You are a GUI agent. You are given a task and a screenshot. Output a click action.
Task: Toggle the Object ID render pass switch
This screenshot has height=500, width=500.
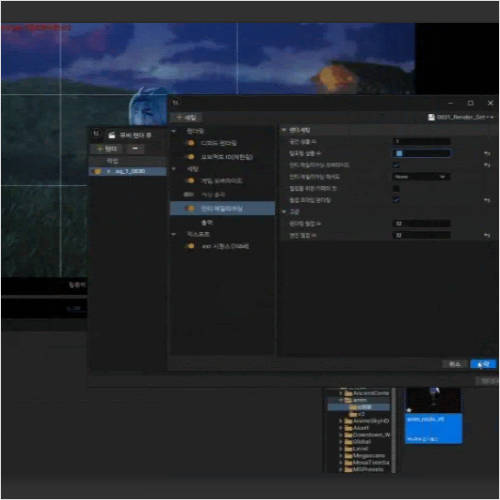pyautogui.click(x=189, y=157)
